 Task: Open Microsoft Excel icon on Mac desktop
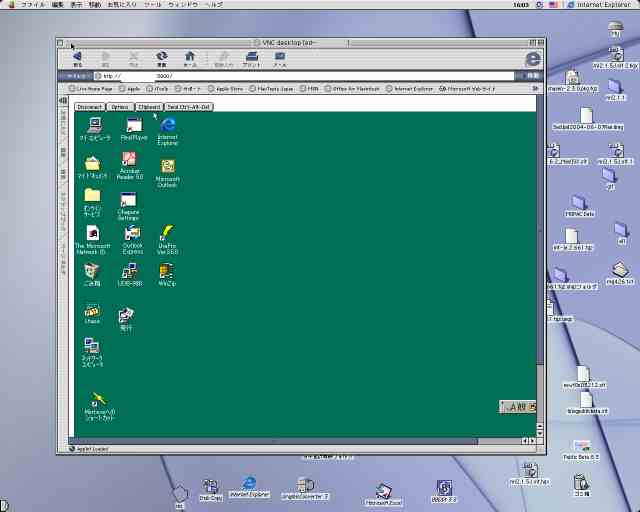tap(383, 491)
